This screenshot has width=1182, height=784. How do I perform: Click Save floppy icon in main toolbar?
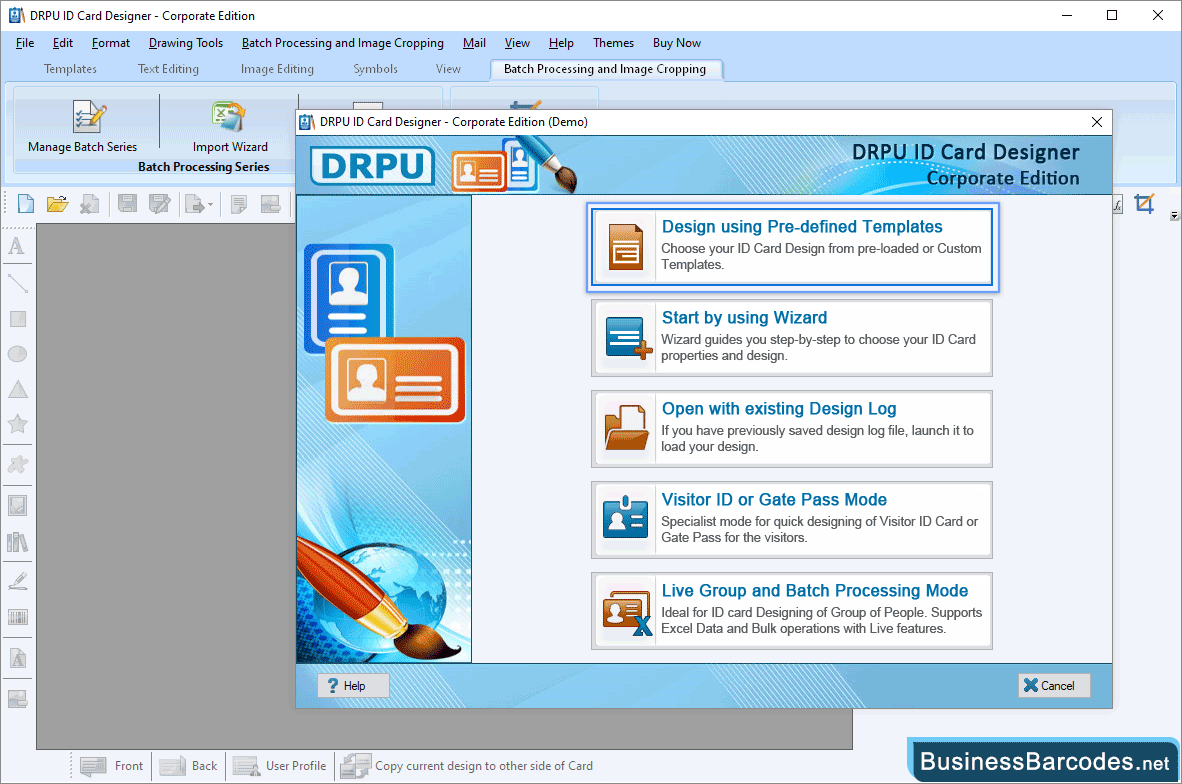tap(127, 204)
